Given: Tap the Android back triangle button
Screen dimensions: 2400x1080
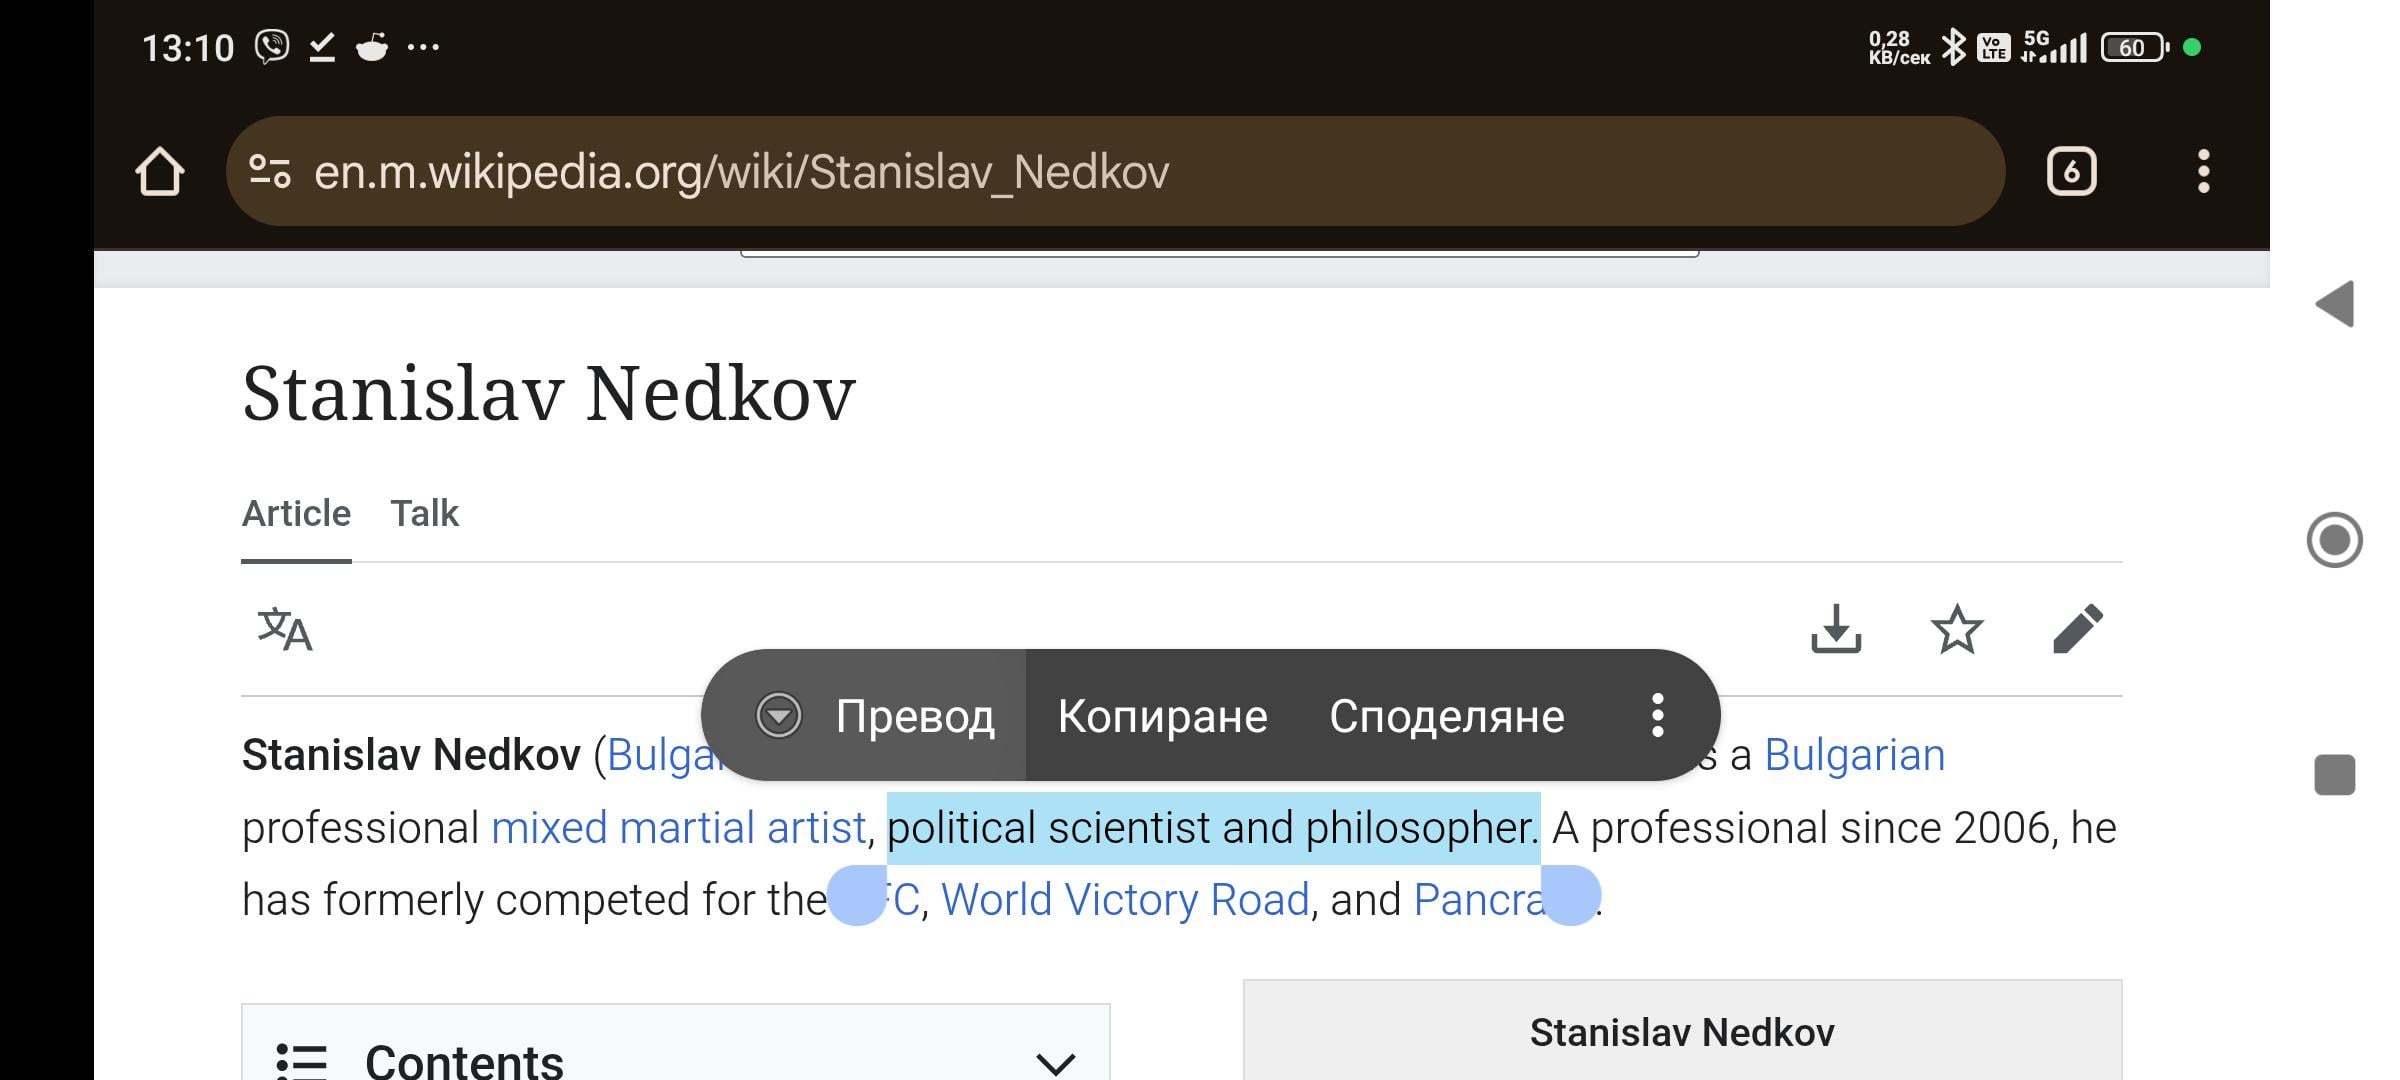Looking at the screenshot, I should point(2335,303).
